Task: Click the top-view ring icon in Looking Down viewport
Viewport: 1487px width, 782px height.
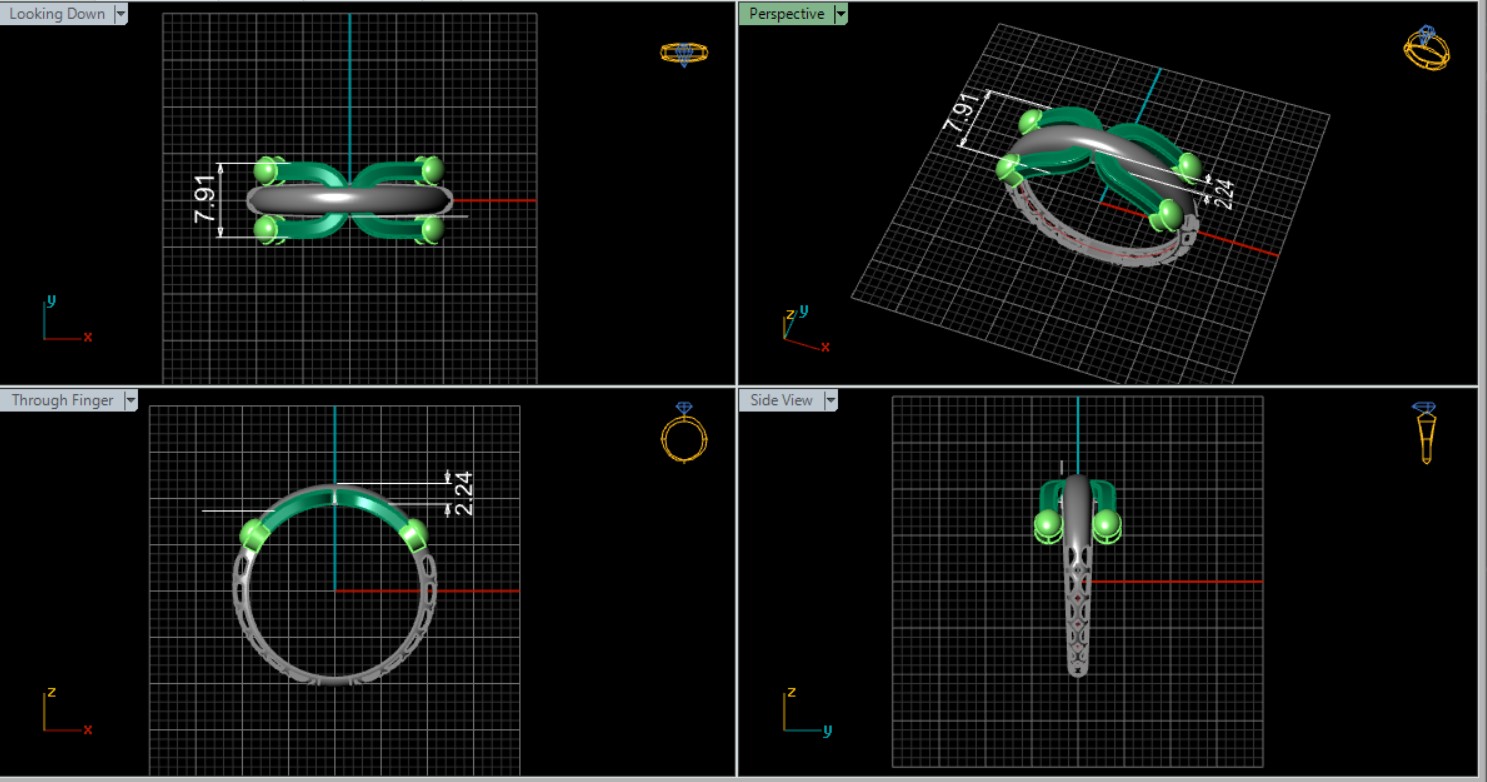Action: pos(684,53)
